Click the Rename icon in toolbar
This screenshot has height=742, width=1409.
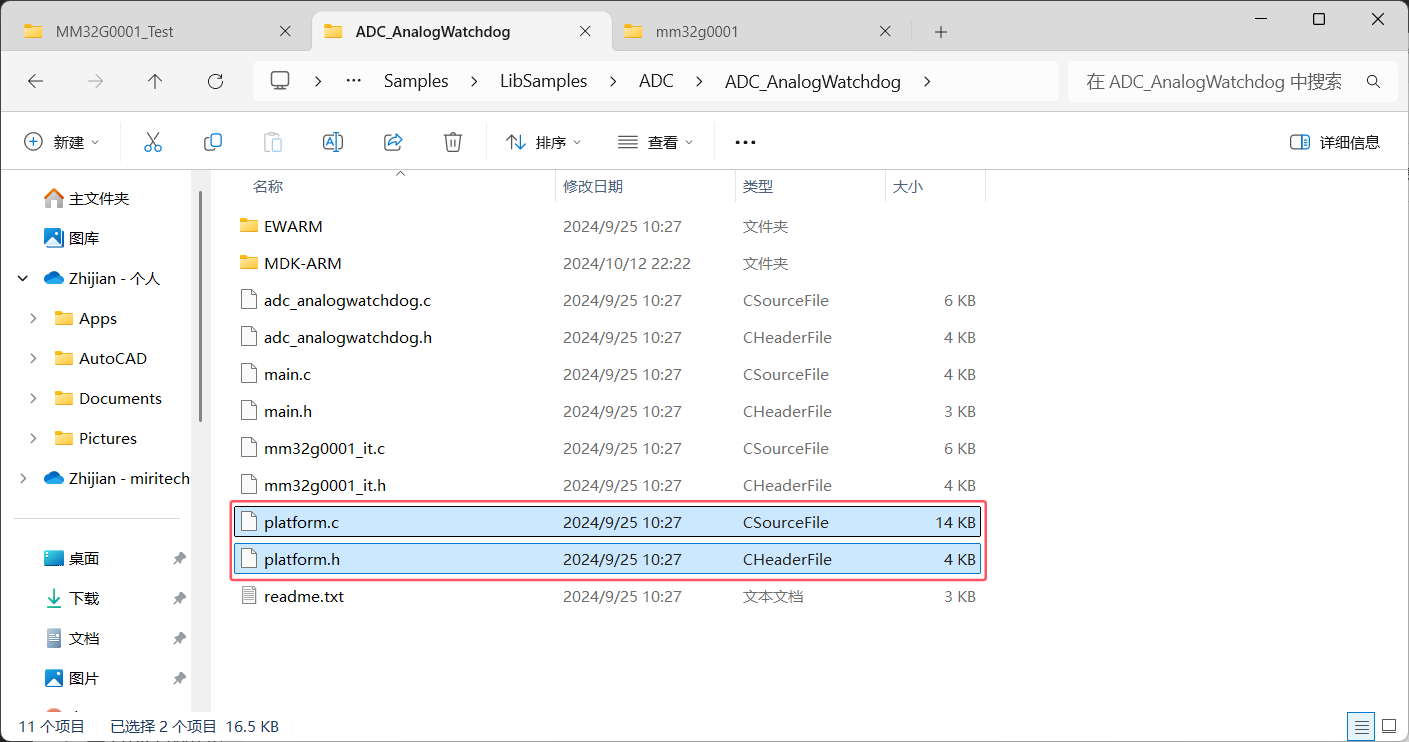[333, 142]
